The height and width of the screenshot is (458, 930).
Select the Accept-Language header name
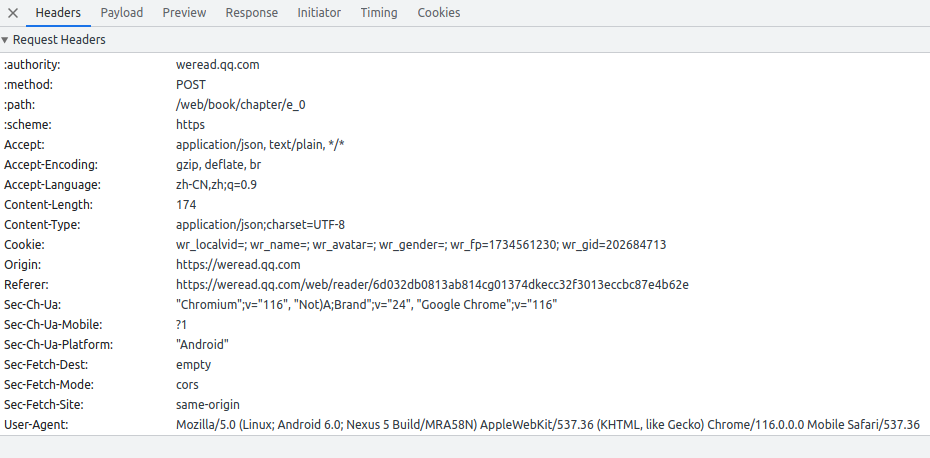tap(52, 185)
